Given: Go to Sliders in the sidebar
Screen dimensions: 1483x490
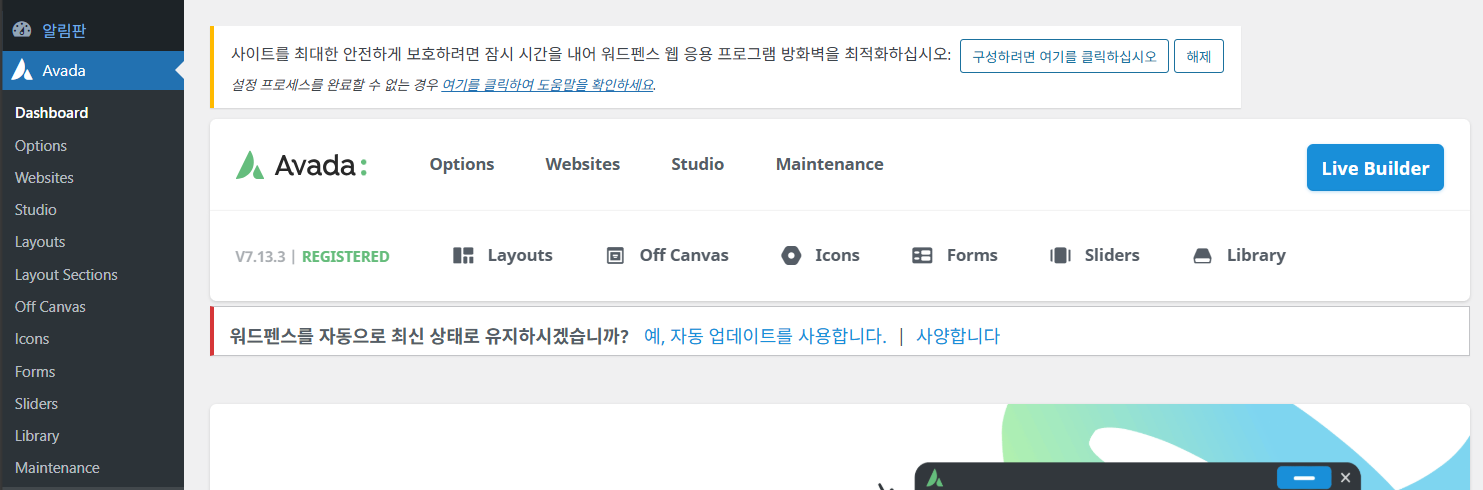Looking at the screenshot, I should pos(36,403).
